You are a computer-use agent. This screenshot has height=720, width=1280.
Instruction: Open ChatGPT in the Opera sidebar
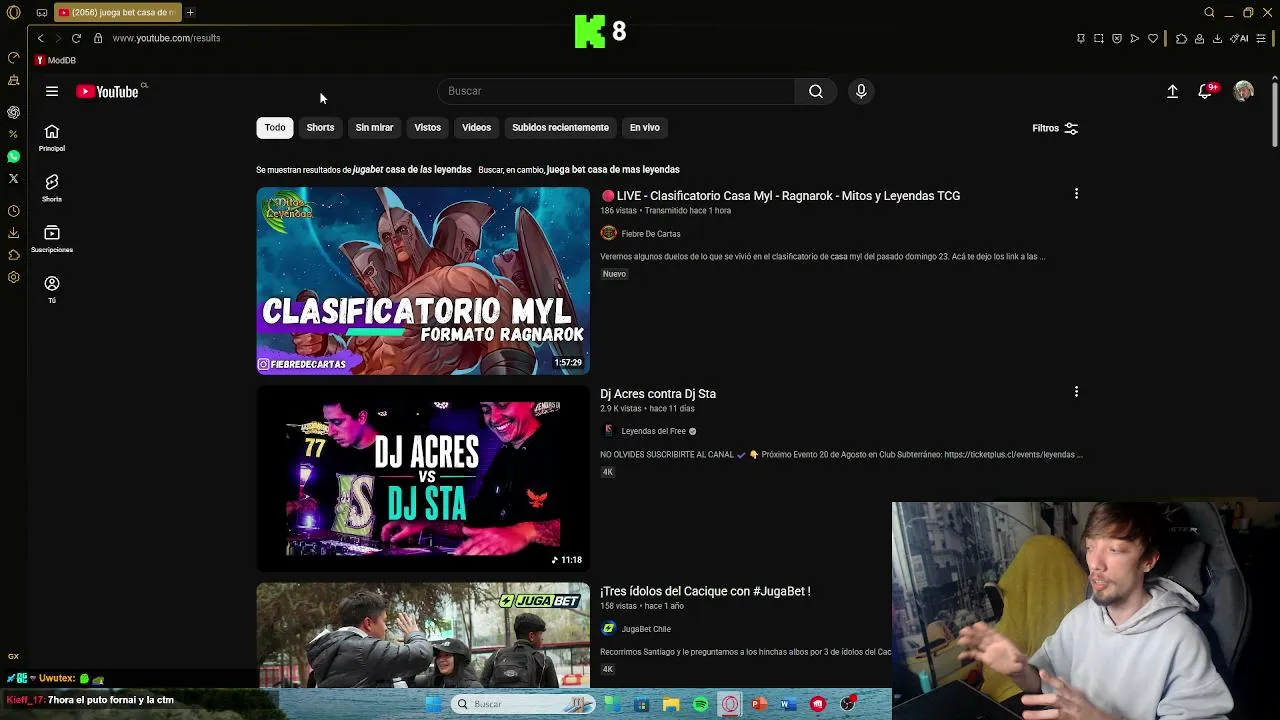[x=13, y=112]
